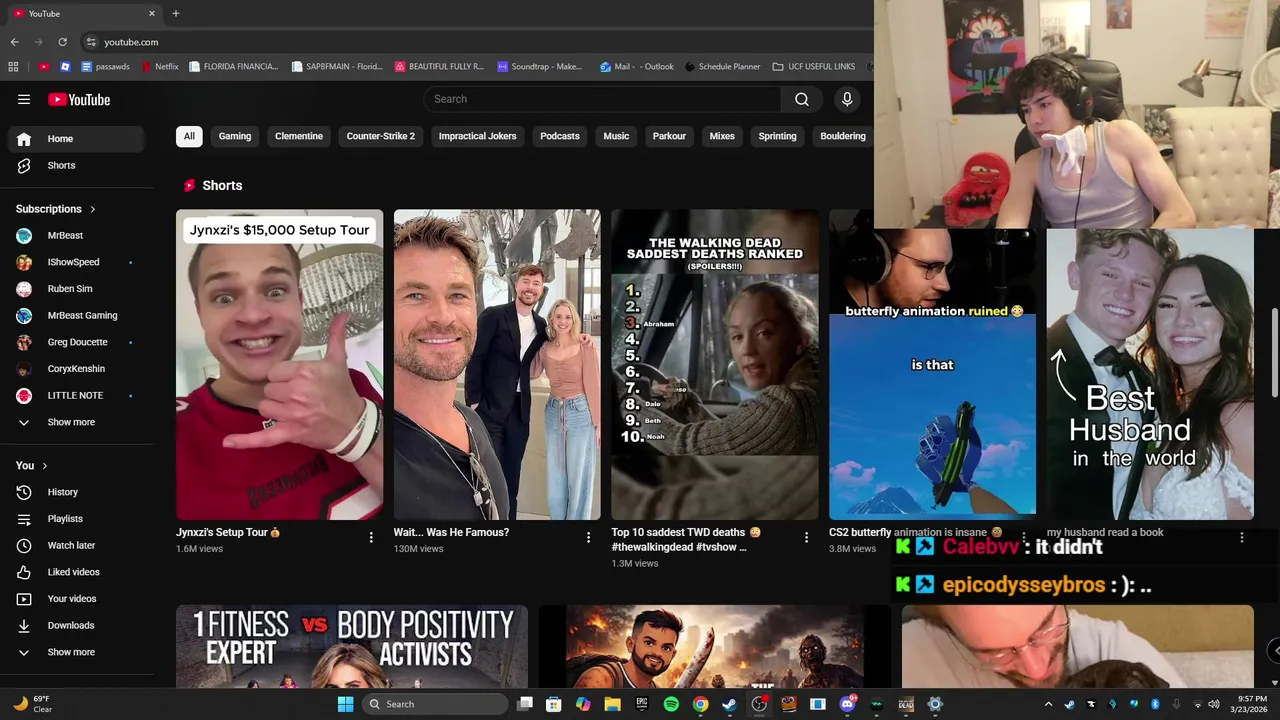Open options menu for my husband read a book
Viewport: 1280px width, 720px height.
click(x=1242, y=537)
